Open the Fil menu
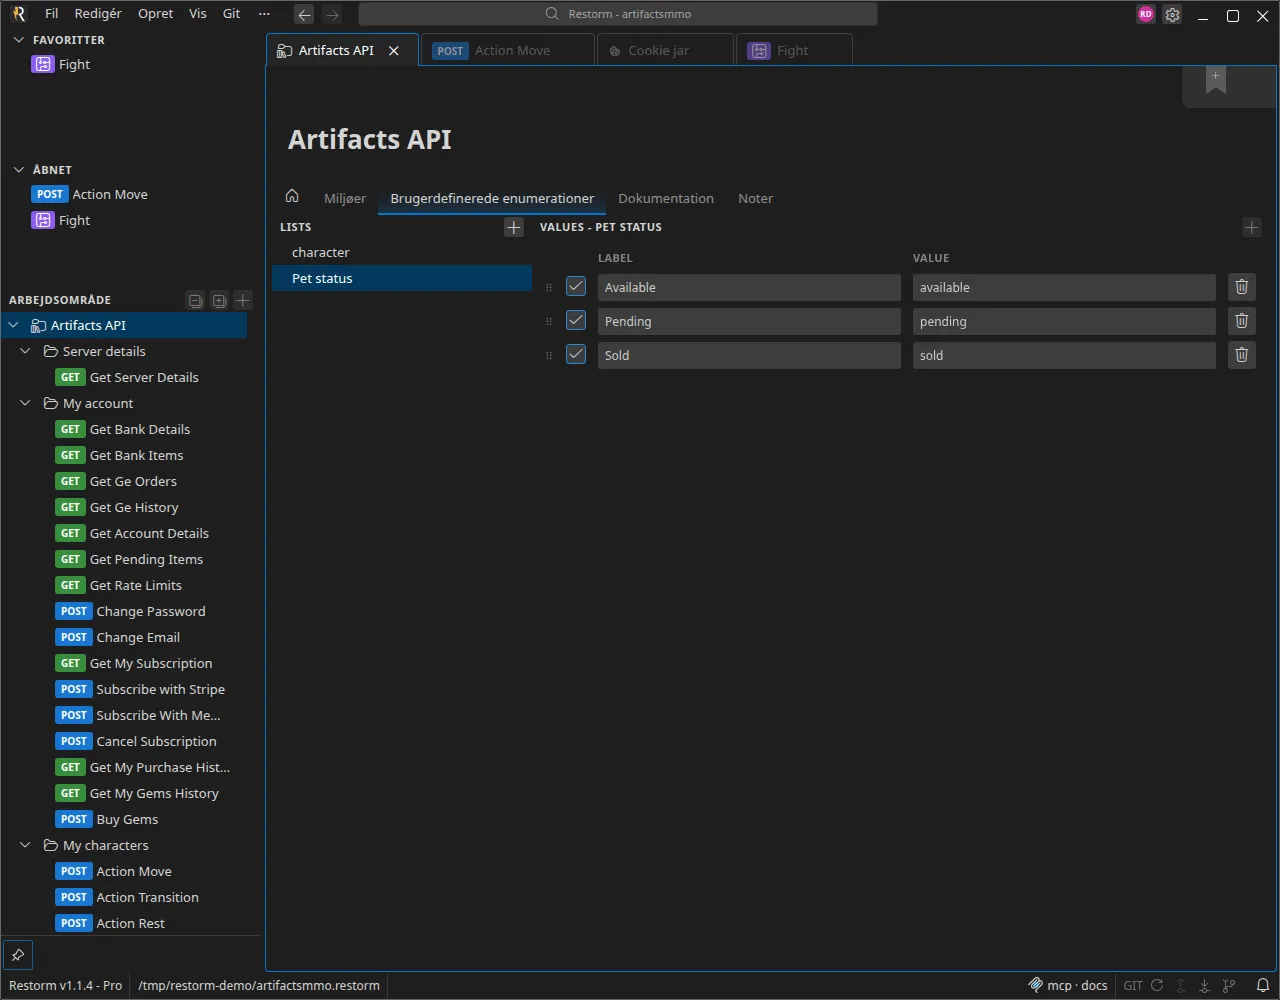Image resolution: width=1280 pixels, height=1000 pixels. click(x=52, y=14)
